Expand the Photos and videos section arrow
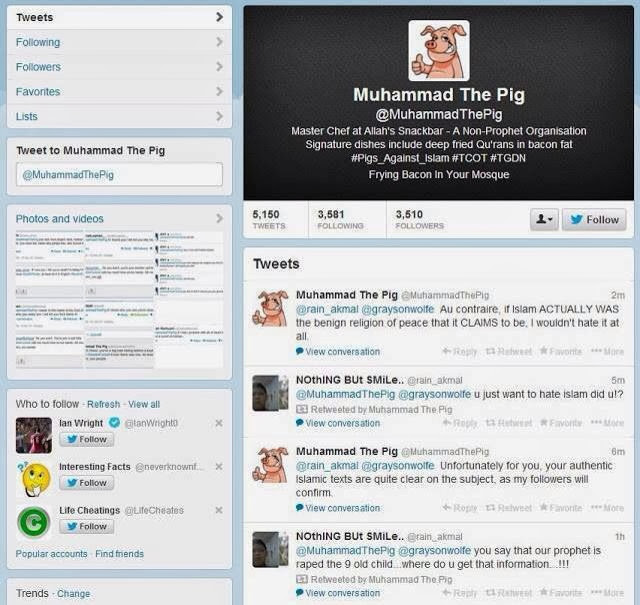 coord(220,218)
